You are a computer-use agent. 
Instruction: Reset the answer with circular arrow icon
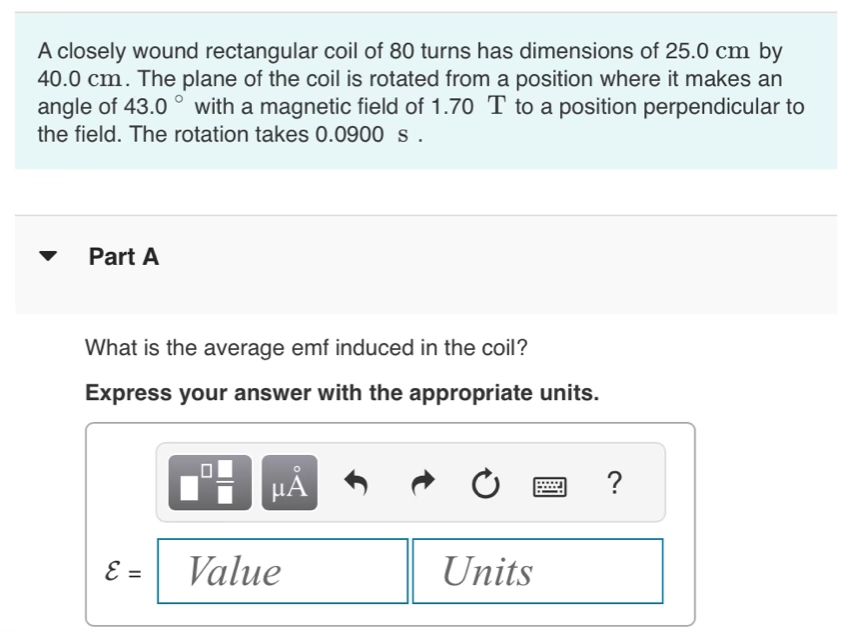pos(485,483)
